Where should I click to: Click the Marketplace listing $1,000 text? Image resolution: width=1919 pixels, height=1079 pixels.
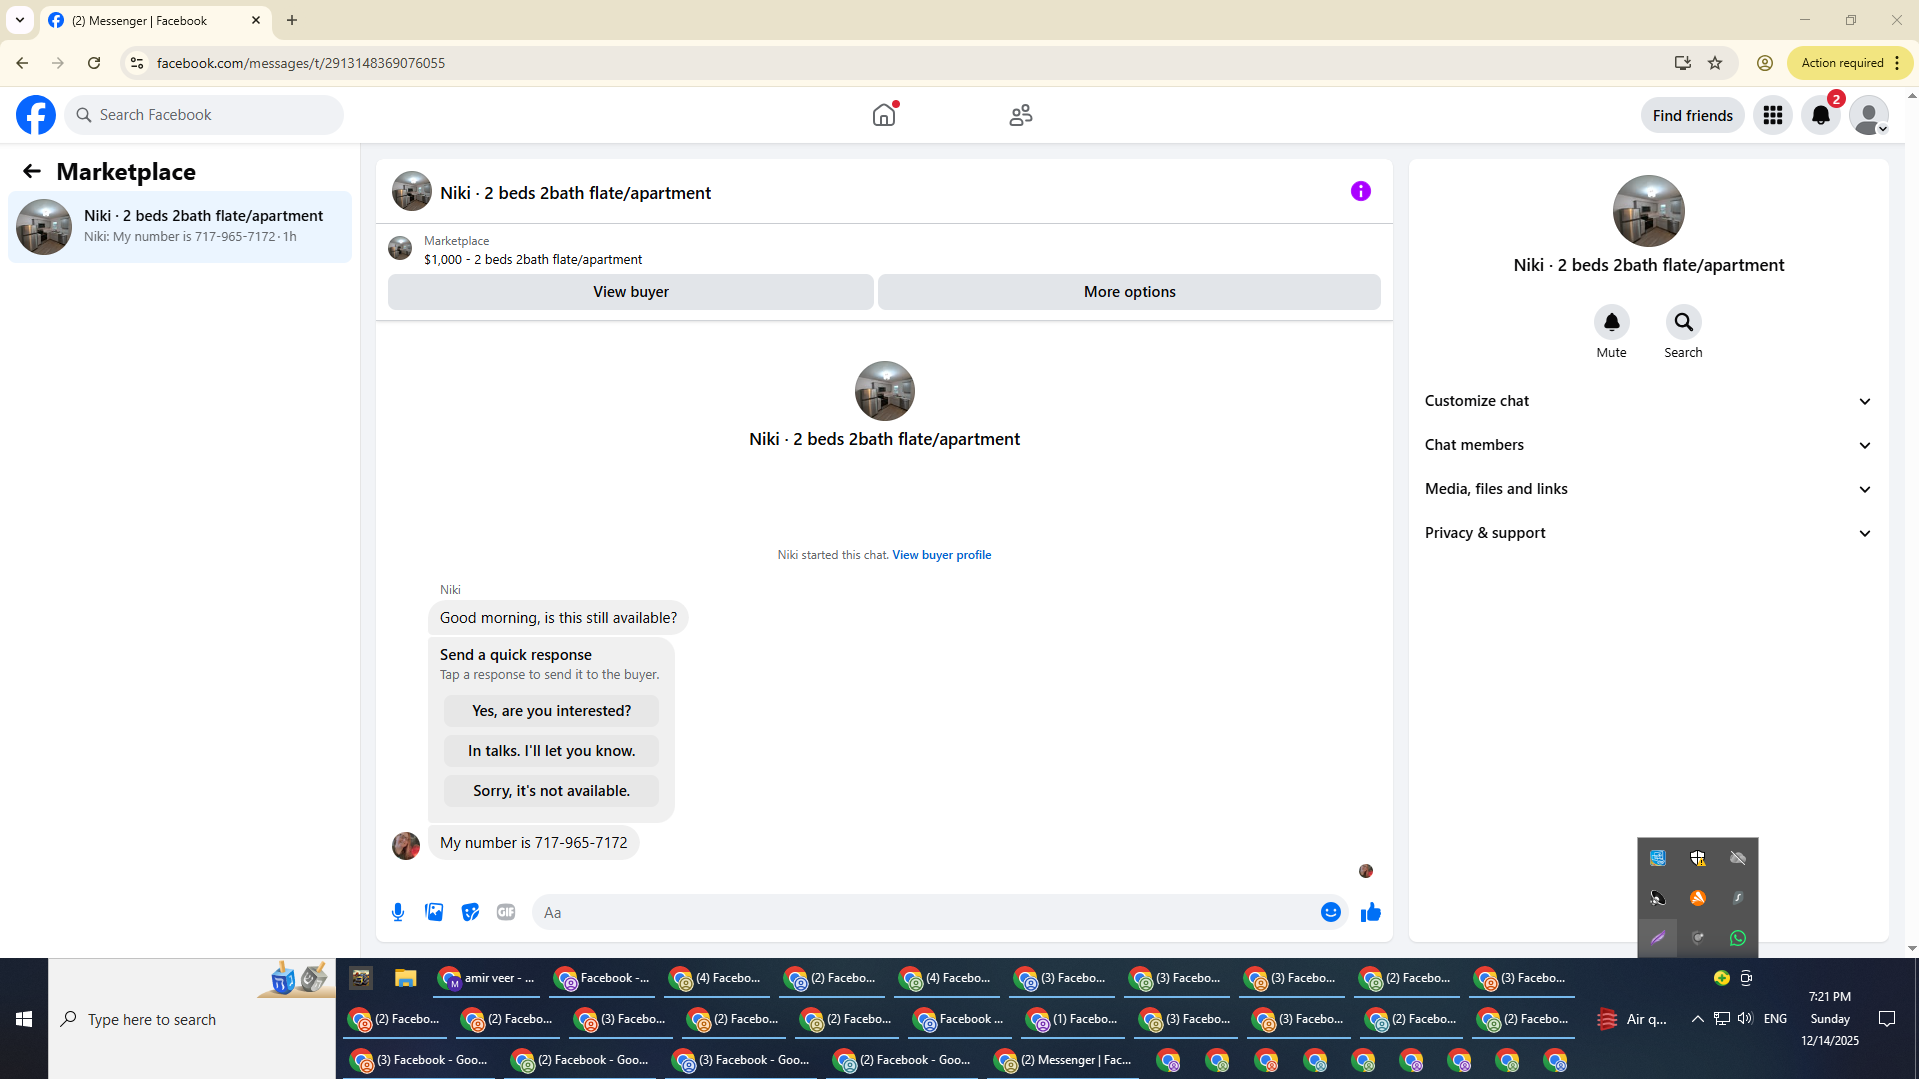[533, 260]
